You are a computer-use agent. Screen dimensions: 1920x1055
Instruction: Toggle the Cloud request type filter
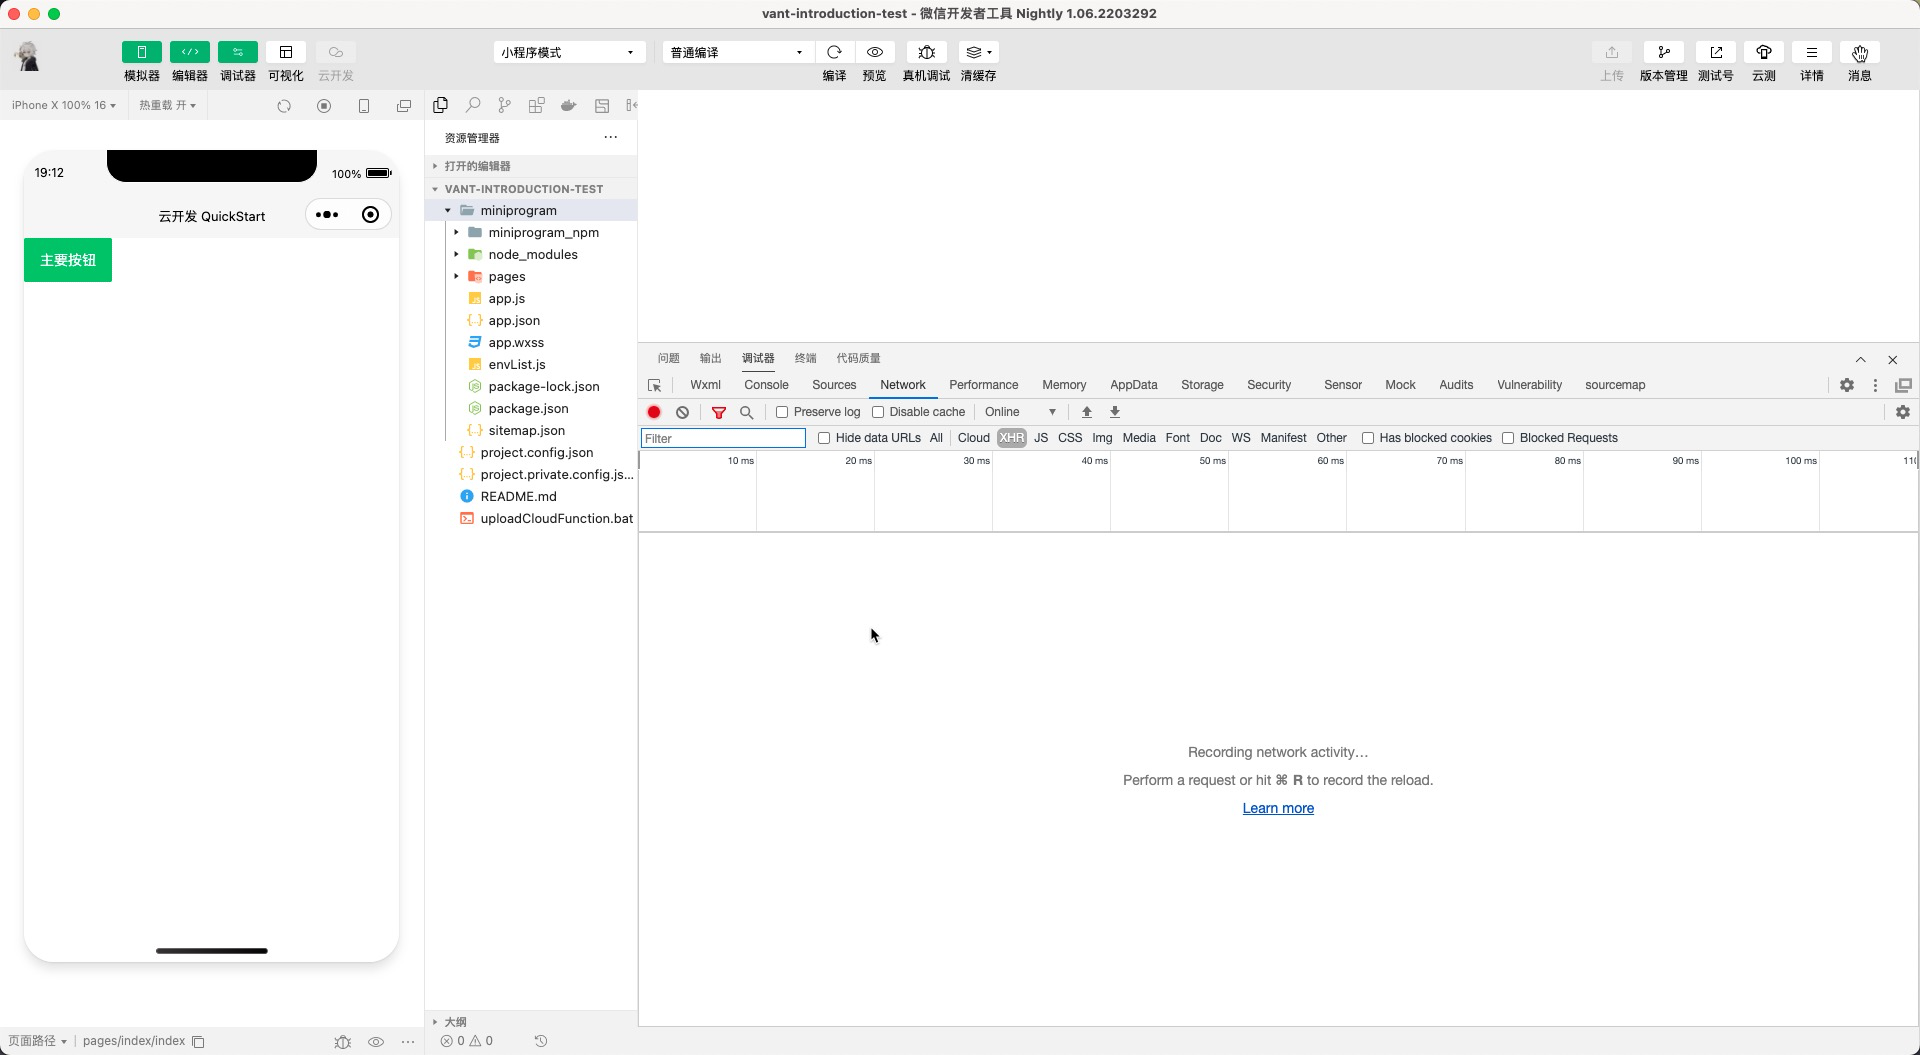point(973,438)
